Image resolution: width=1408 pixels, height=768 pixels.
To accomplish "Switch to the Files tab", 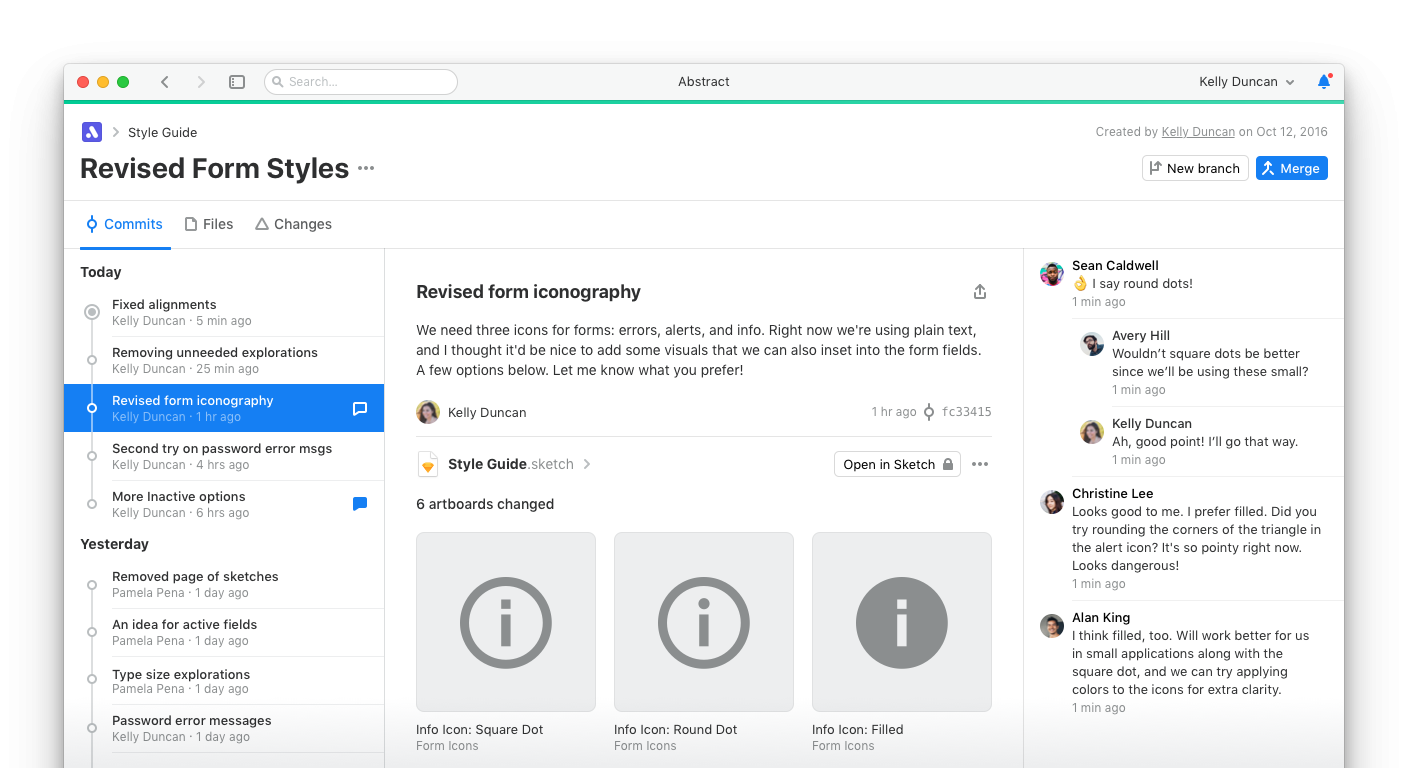I will tap(208, 224).
